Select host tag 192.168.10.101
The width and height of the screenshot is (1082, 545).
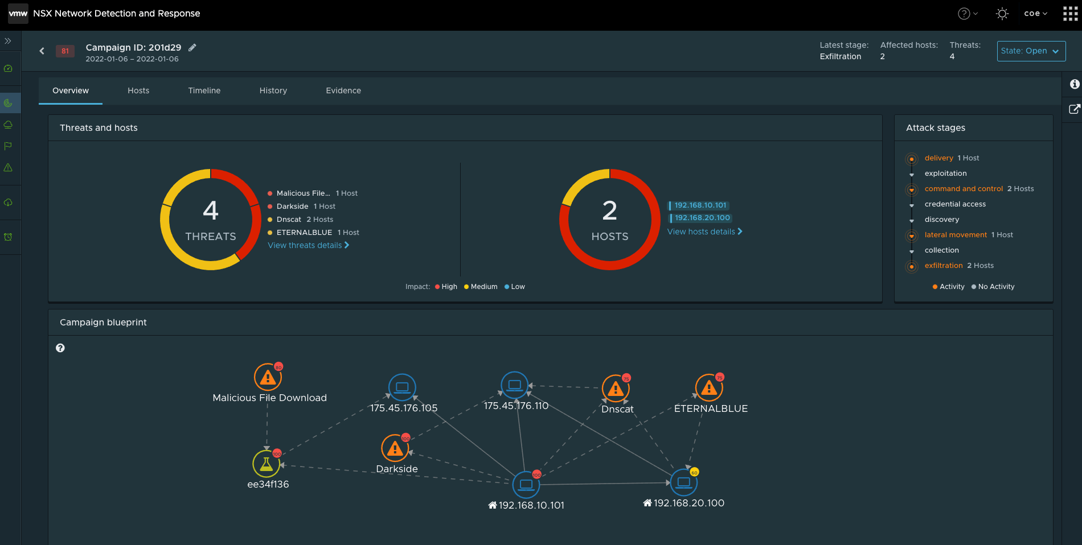click(698, 206)
